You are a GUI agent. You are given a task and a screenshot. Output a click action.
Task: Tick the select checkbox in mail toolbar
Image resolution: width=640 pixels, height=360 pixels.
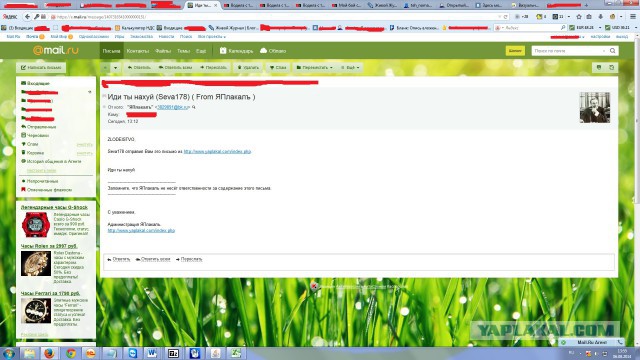[105, 67]
